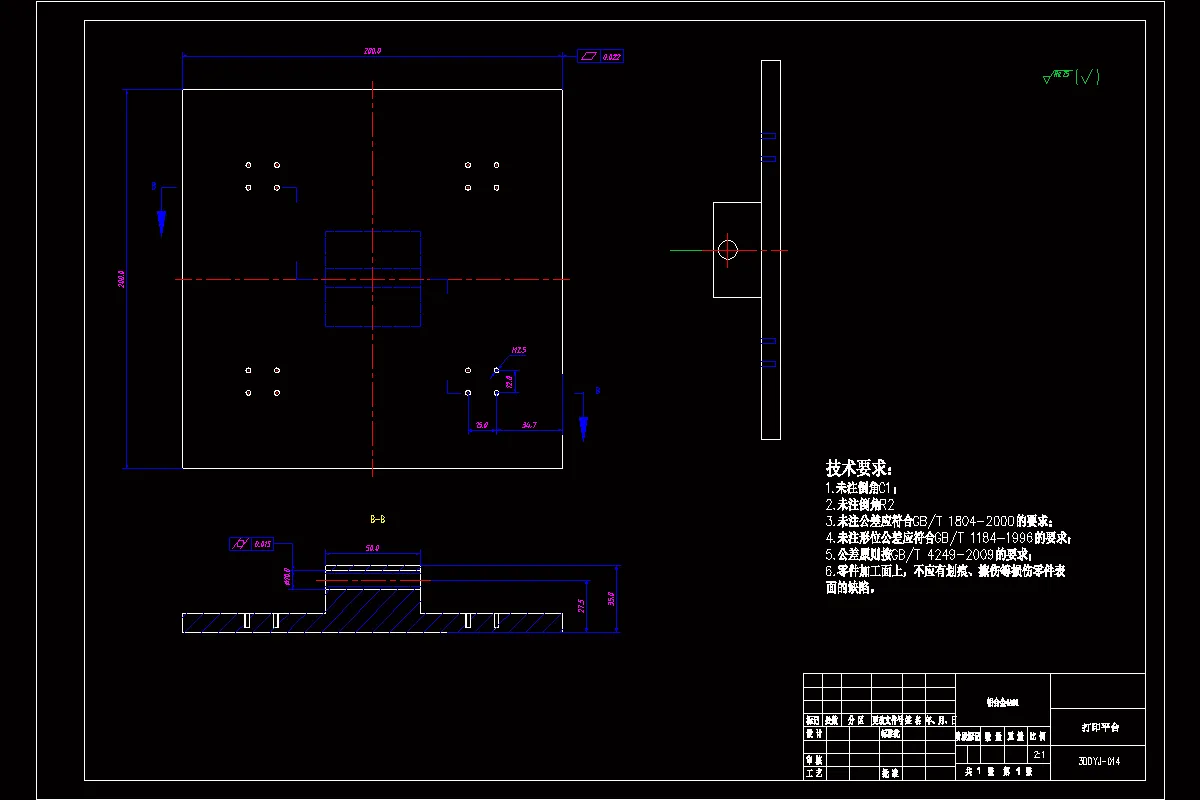The image size is (1200, 800).
Task: Click the '3DDYJ-014' drawing number
Action: tap(1098, 760)
